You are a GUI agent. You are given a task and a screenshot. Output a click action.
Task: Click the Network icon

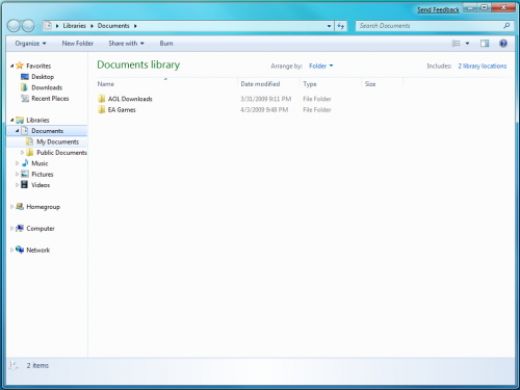coord(20,250)
